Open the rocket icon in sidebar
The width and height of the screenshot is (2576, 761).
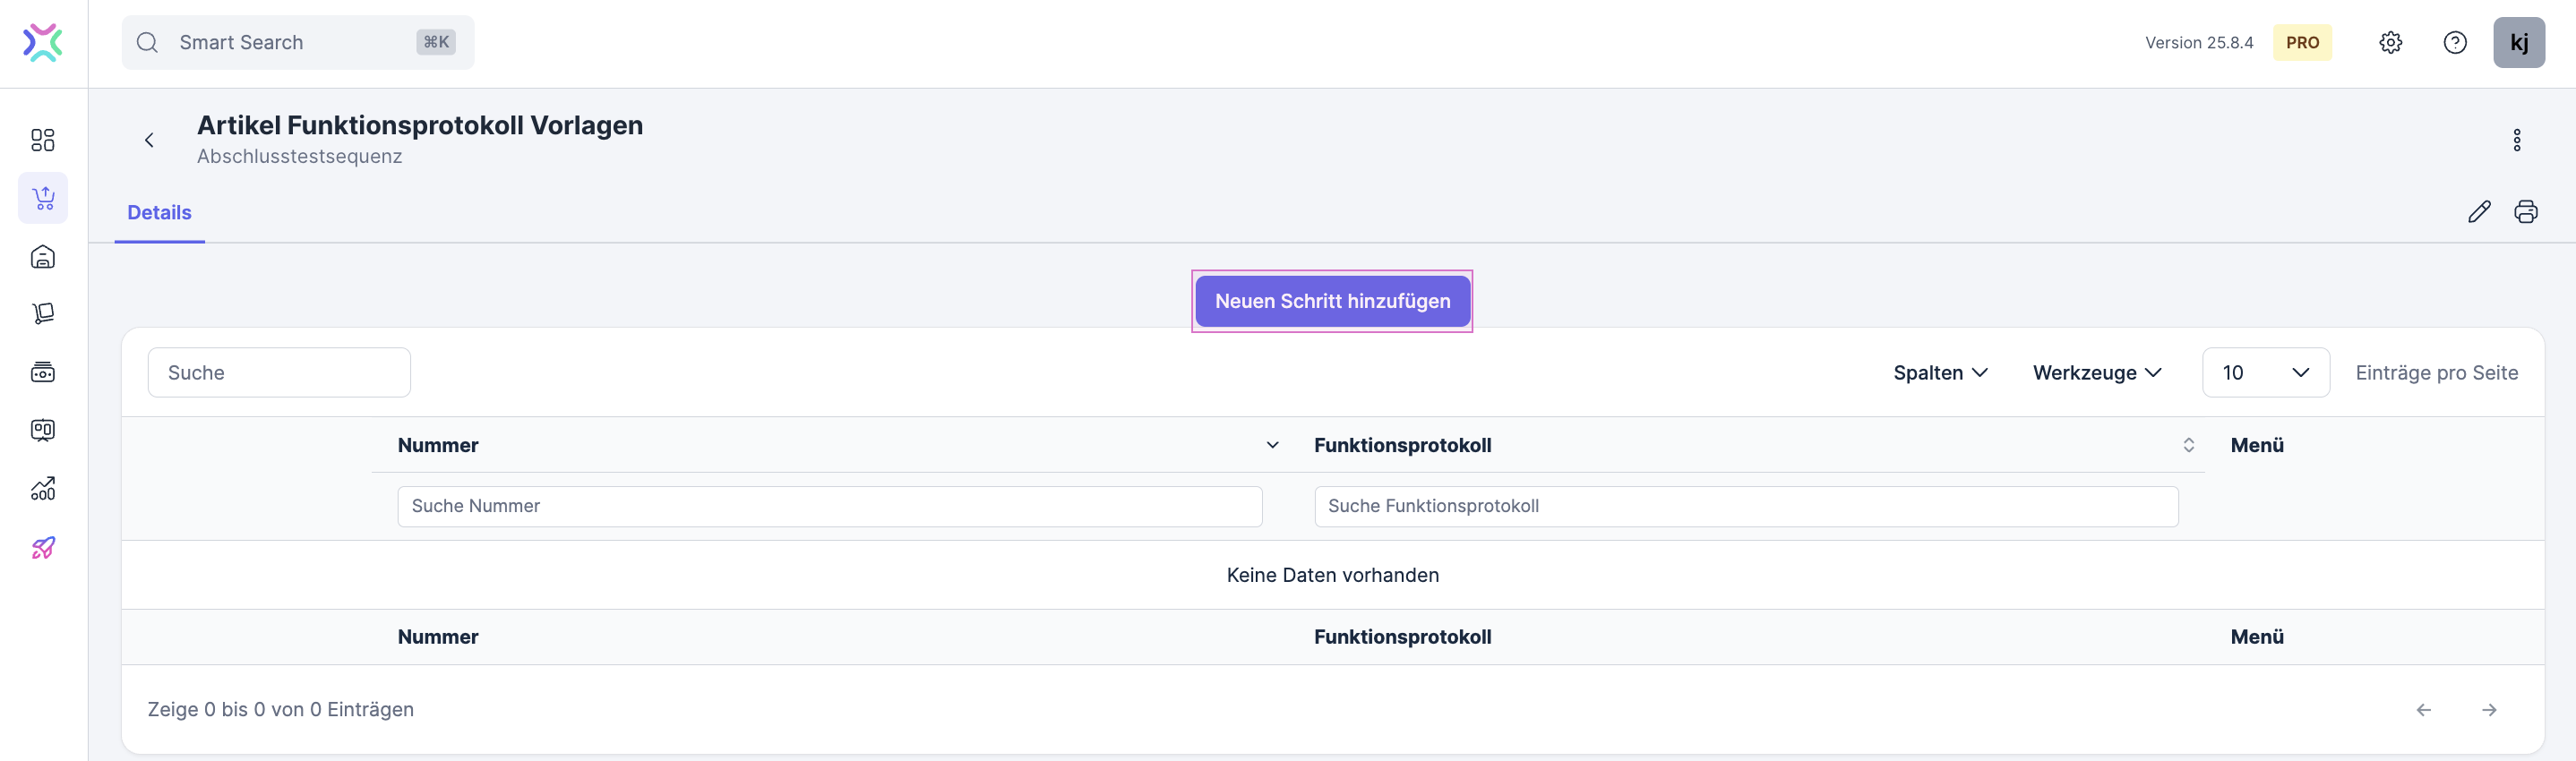43,548
